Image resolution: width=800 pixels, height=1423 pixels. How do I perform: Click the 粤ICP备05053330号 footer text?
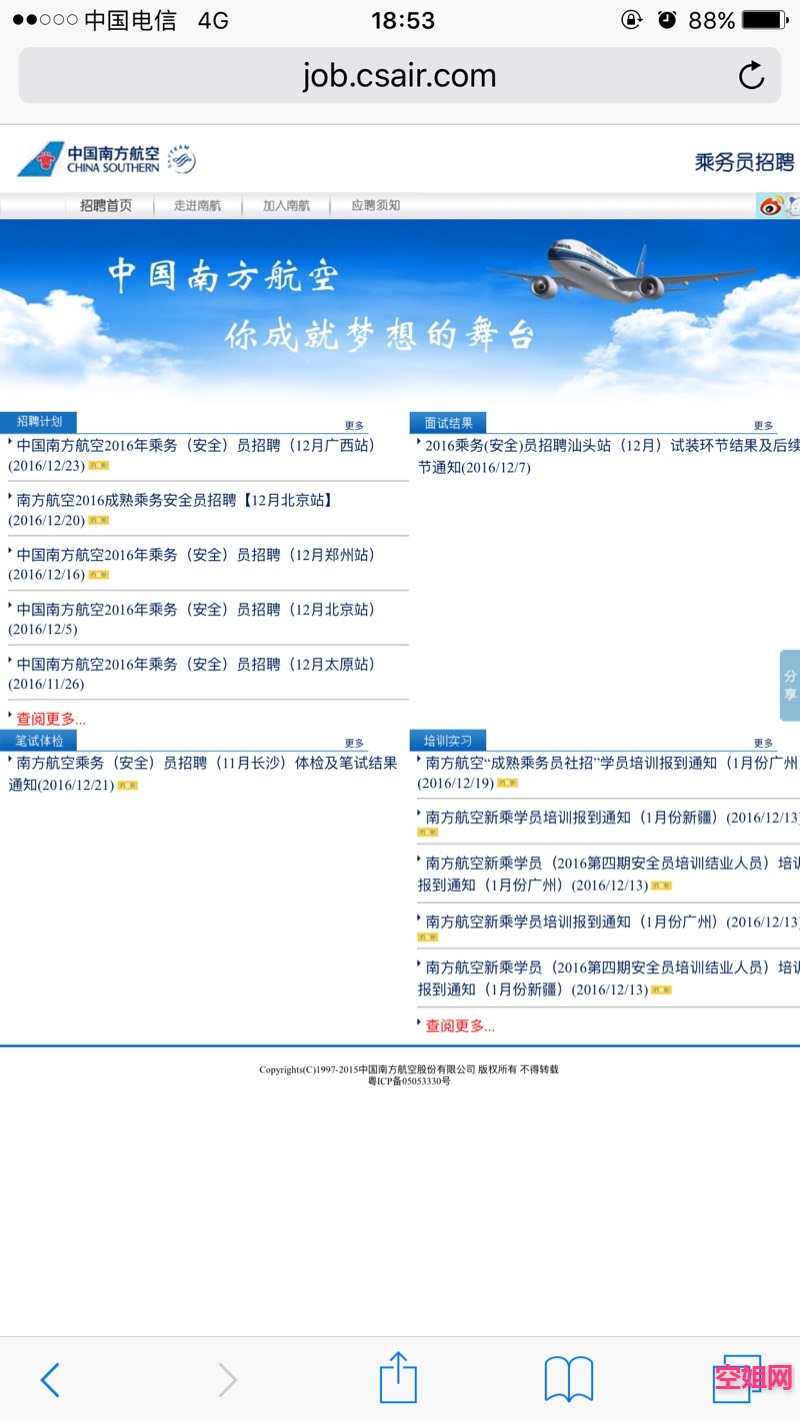click(x=409, y=1082)
